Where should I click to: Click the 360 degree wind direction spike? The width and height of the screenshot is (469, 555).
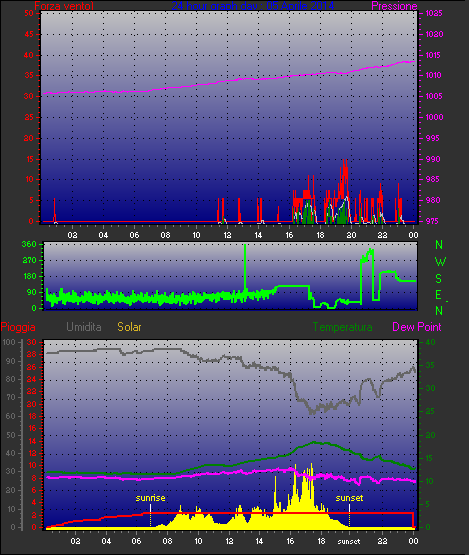[x=245, y=267]
